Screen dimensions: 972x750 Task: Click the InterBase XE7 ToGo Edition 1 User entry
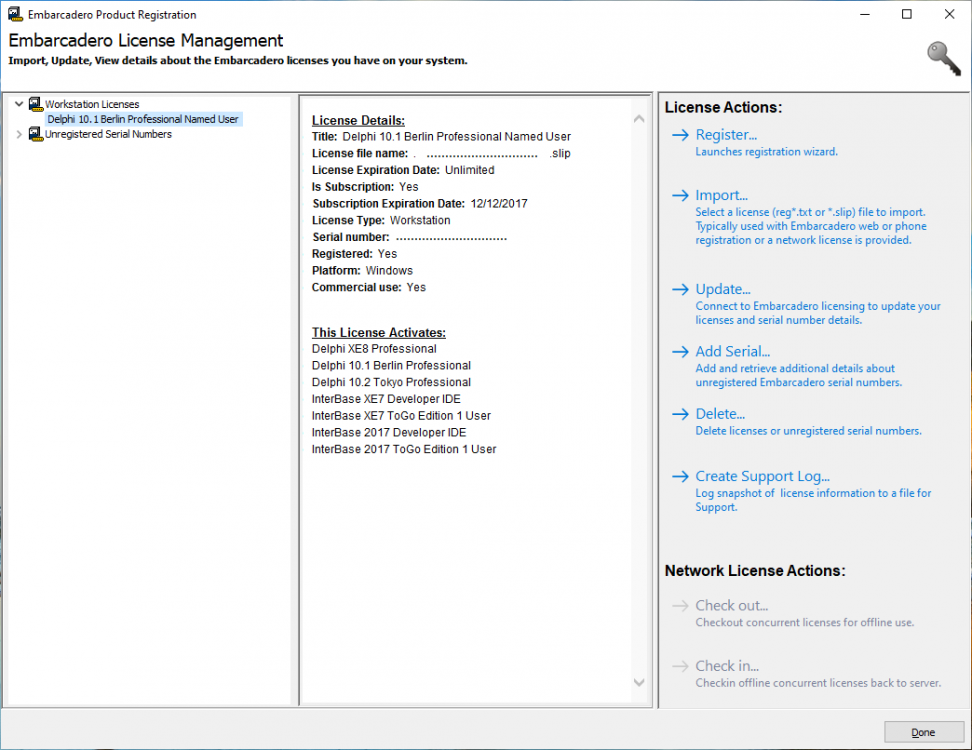point(401,415)
